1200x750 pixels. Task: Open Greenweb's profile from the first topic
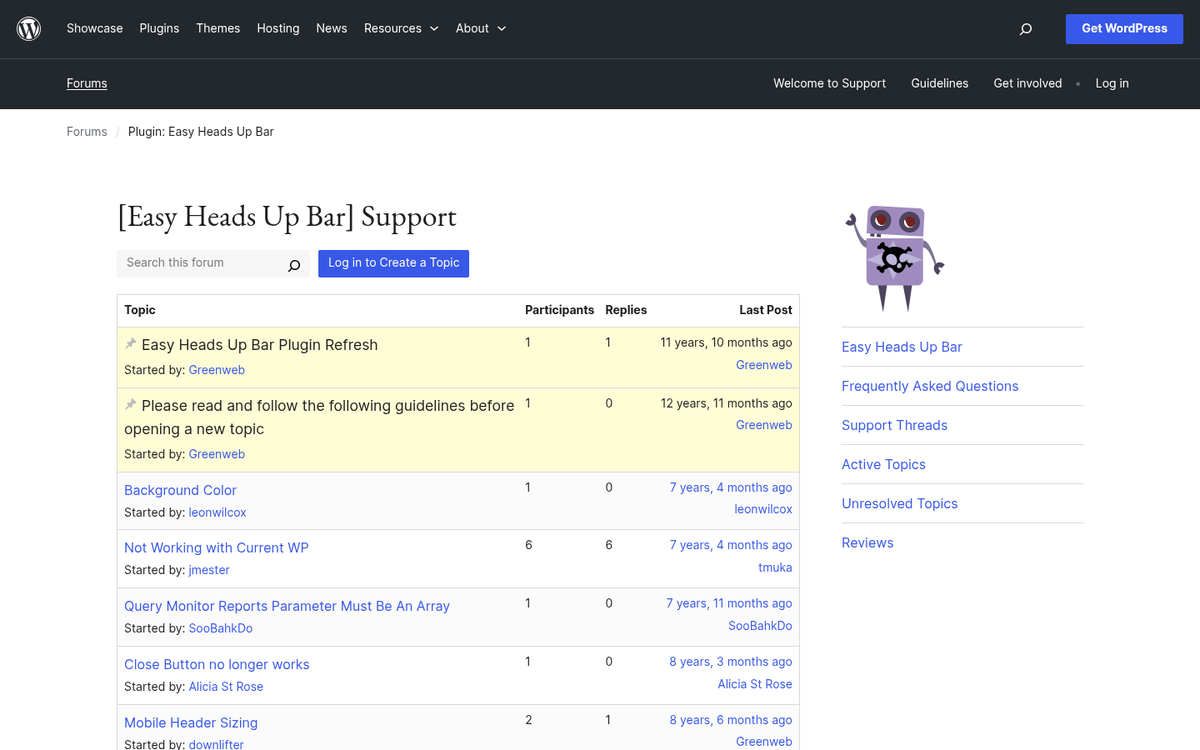(216, 369)
